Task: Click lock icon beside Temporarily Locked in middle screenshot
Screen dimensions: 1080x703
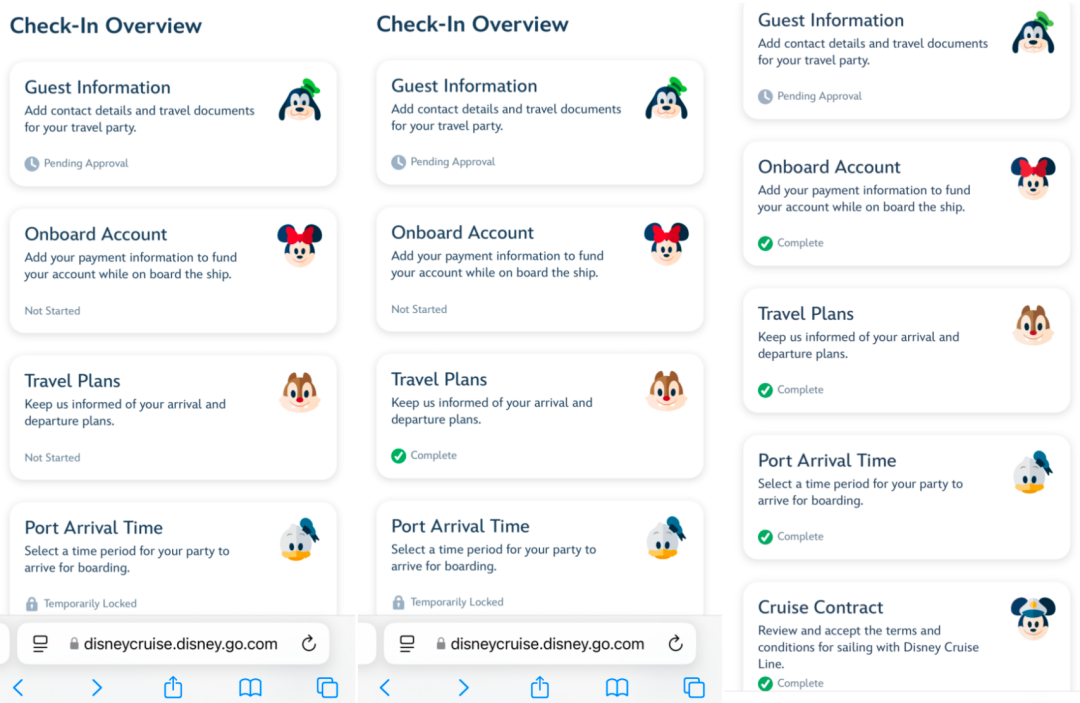Action: [x=398, y=602]
